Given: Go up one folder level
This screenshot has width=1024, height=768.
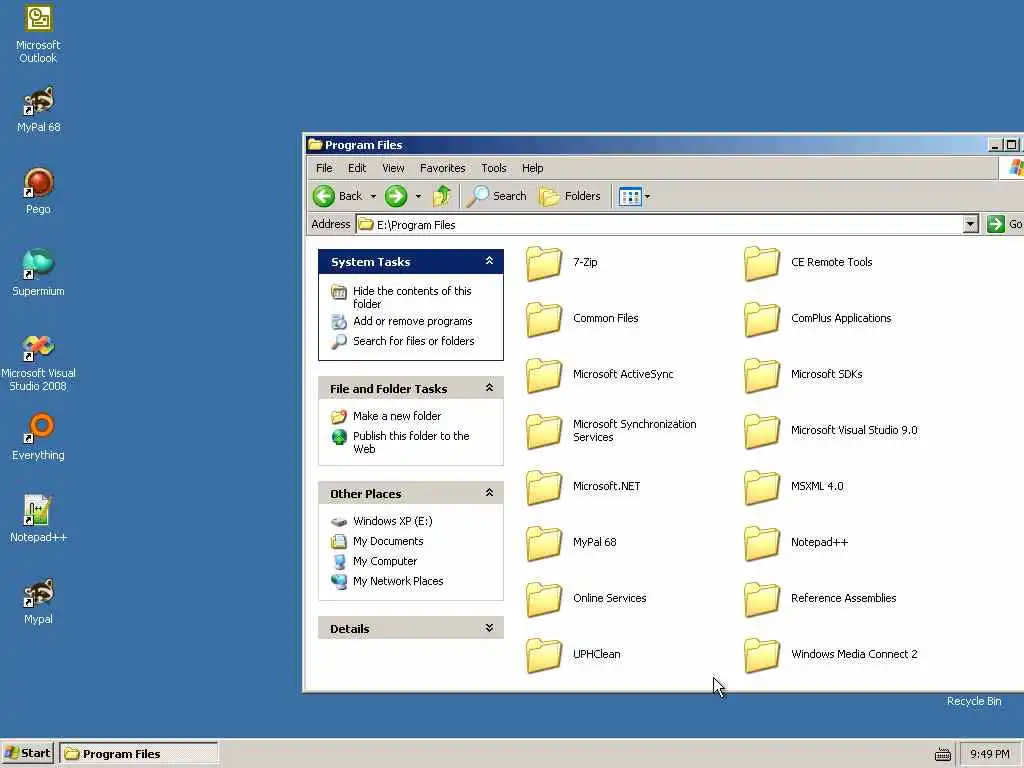Looking at the screenshot, I should pyautogui.click(x=442, y=196).
